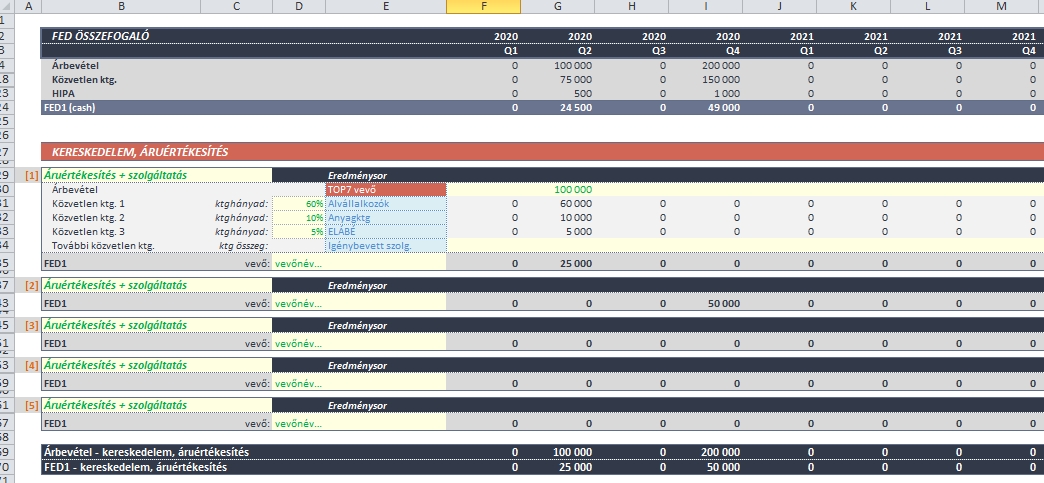Select the További közvetlen ktg. label

point(103,245)
